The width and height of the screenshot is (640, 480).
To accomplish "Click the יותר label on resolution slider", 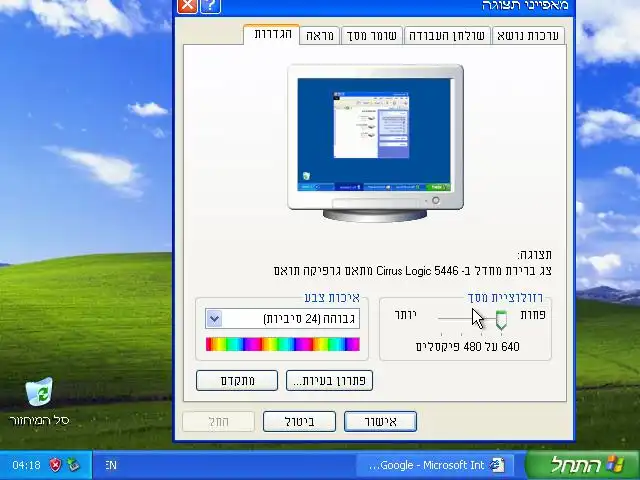I will pyautogui.click(x=406, y=314).
